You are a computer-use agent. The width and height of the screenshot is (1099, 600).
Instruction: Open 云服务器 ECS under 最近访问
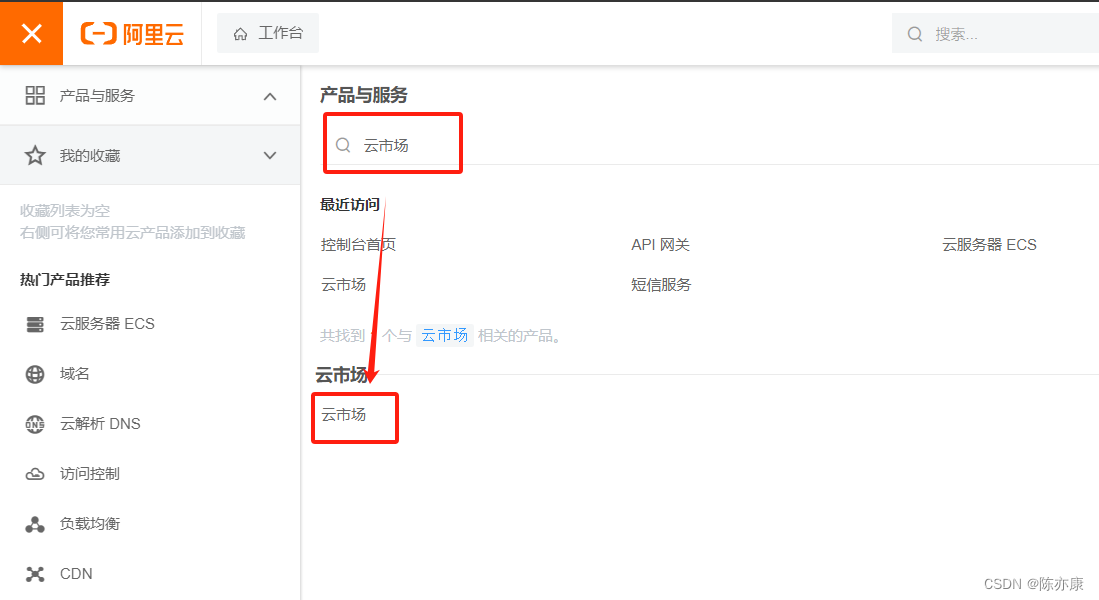tap(989, 245)
